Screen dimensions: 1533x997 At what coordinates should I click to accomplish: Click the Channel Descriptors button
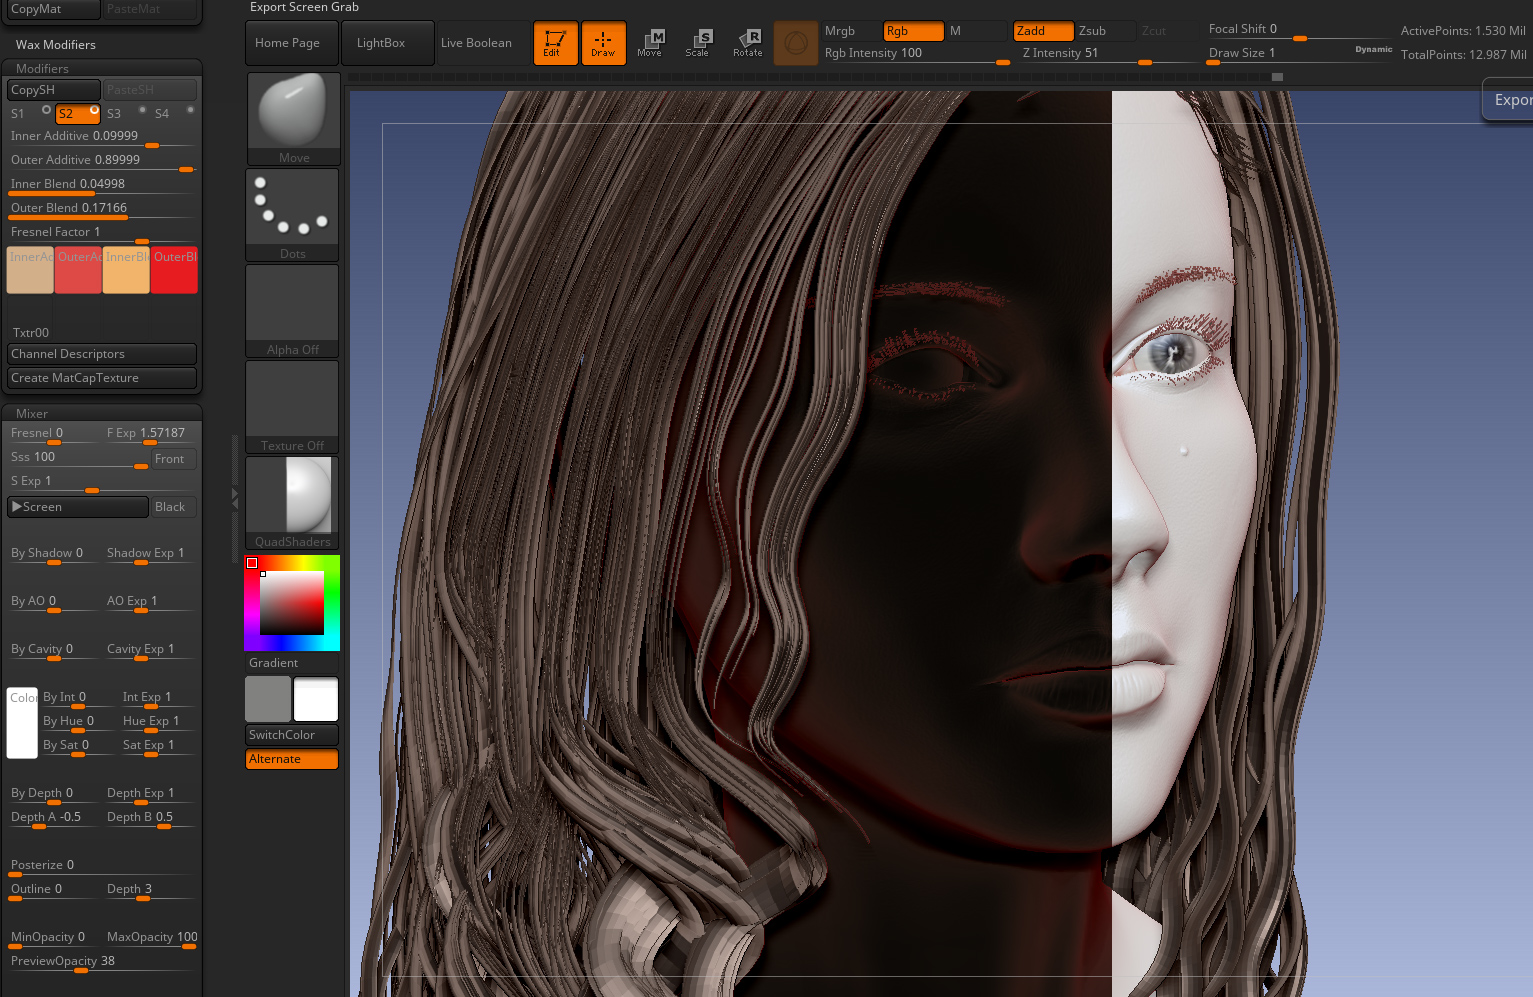[102, 354]
